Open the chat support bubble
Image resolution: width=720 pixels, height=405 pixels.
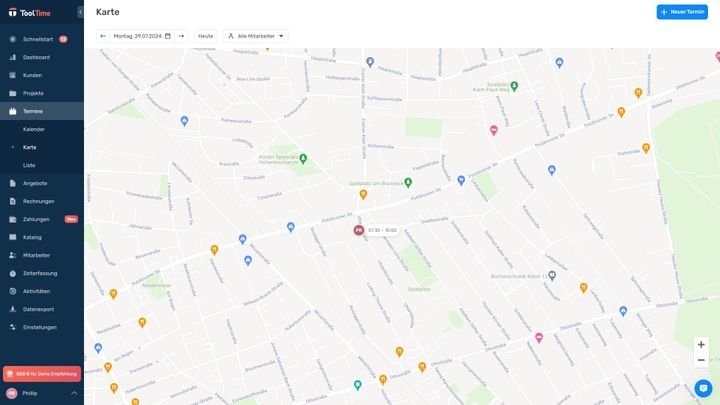(x=703, y=388)
